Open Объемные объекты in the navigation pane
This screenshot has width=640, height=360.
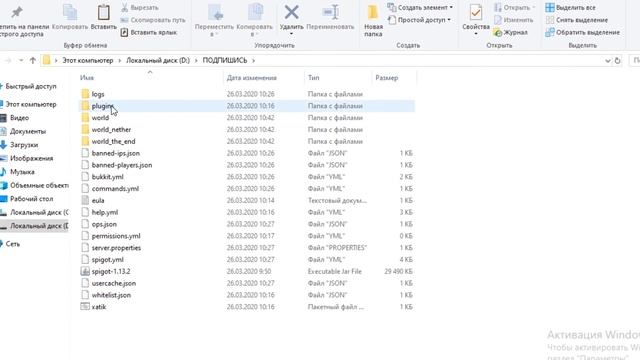pyautogui.click(x=39, y=185)
